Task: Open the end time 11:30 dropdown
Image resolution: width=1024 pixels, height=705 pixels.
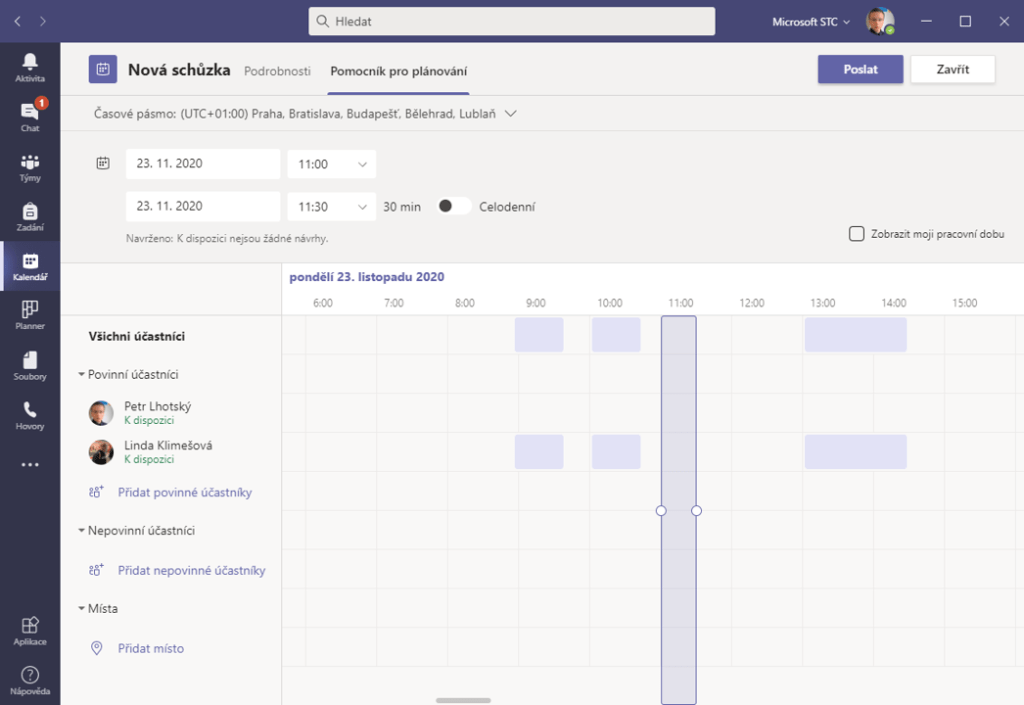Action: 331,207
